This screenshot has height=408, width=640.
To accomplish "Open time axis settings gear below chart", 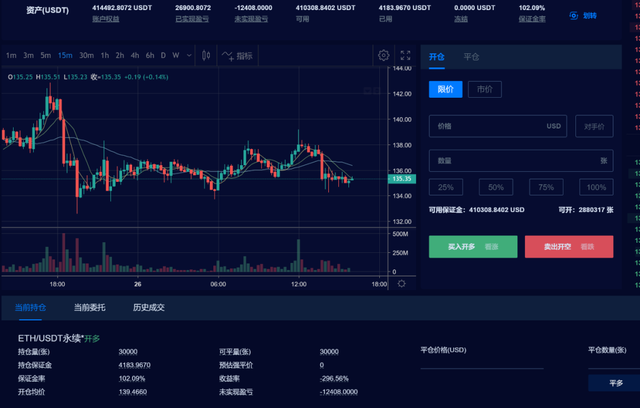I will 402,284.
